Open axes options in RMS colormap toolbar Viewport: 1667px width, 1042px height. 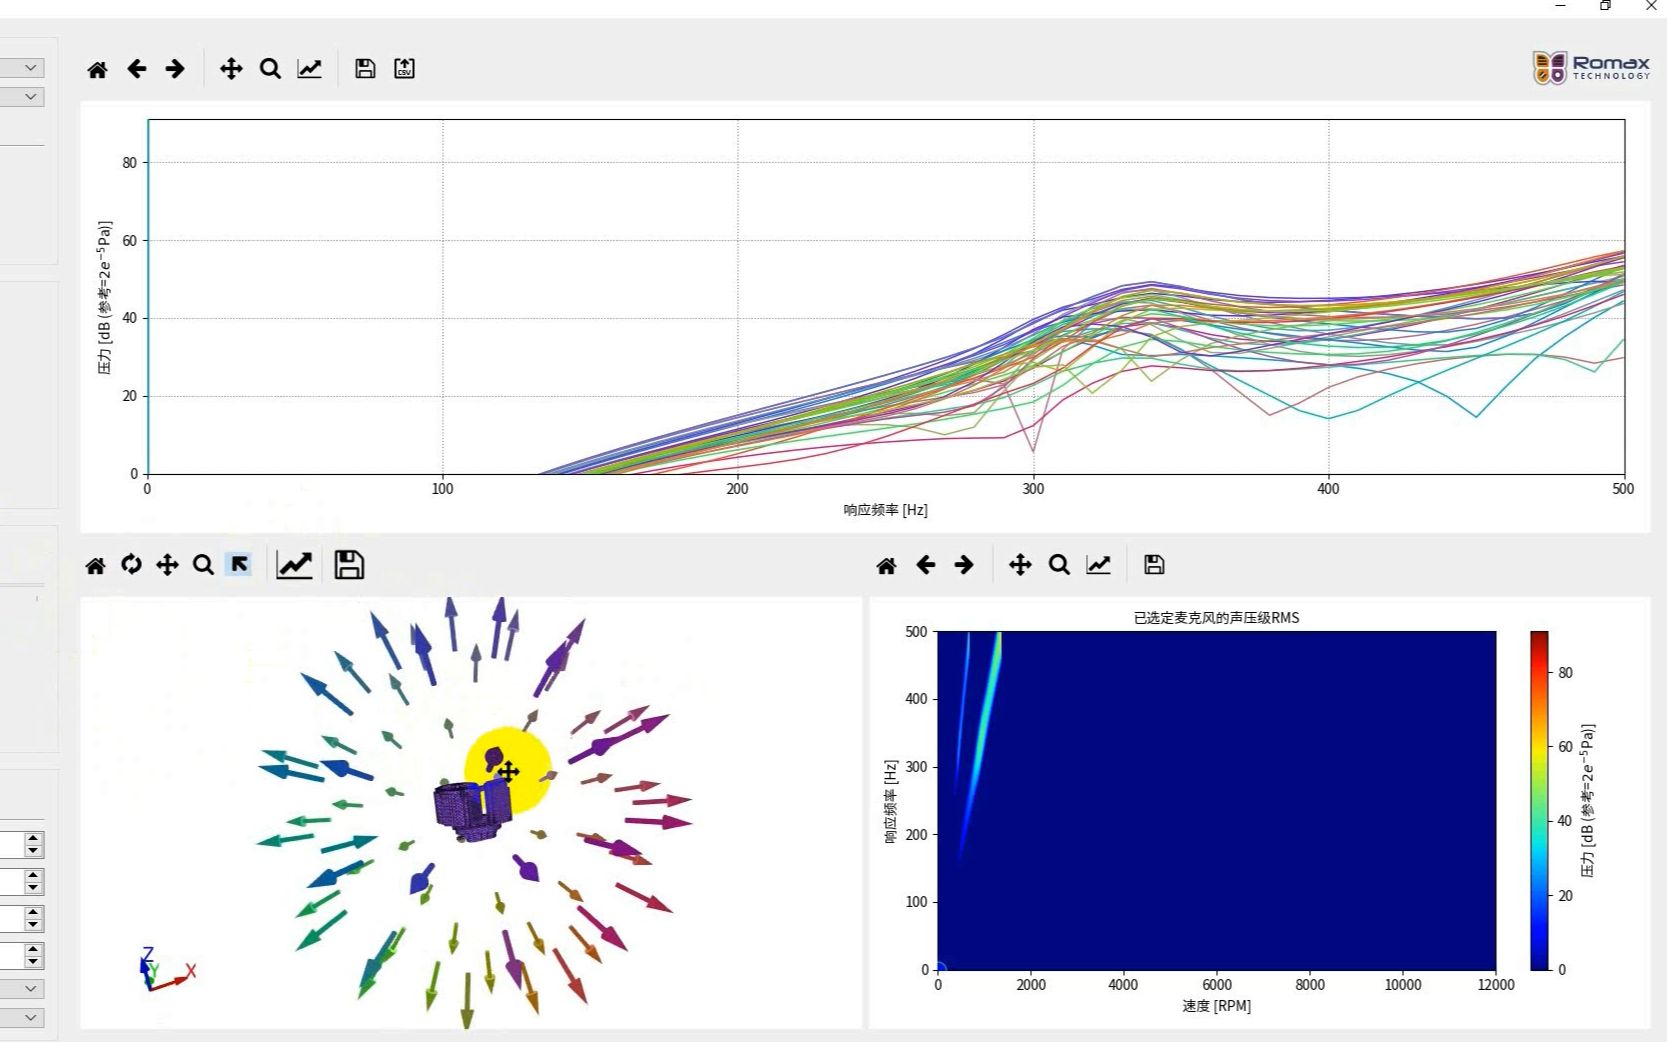(1098, 565)
